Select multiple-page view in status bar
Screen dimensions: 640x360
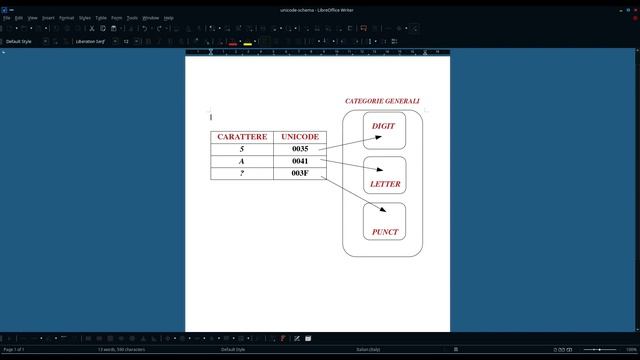[562, 349]
